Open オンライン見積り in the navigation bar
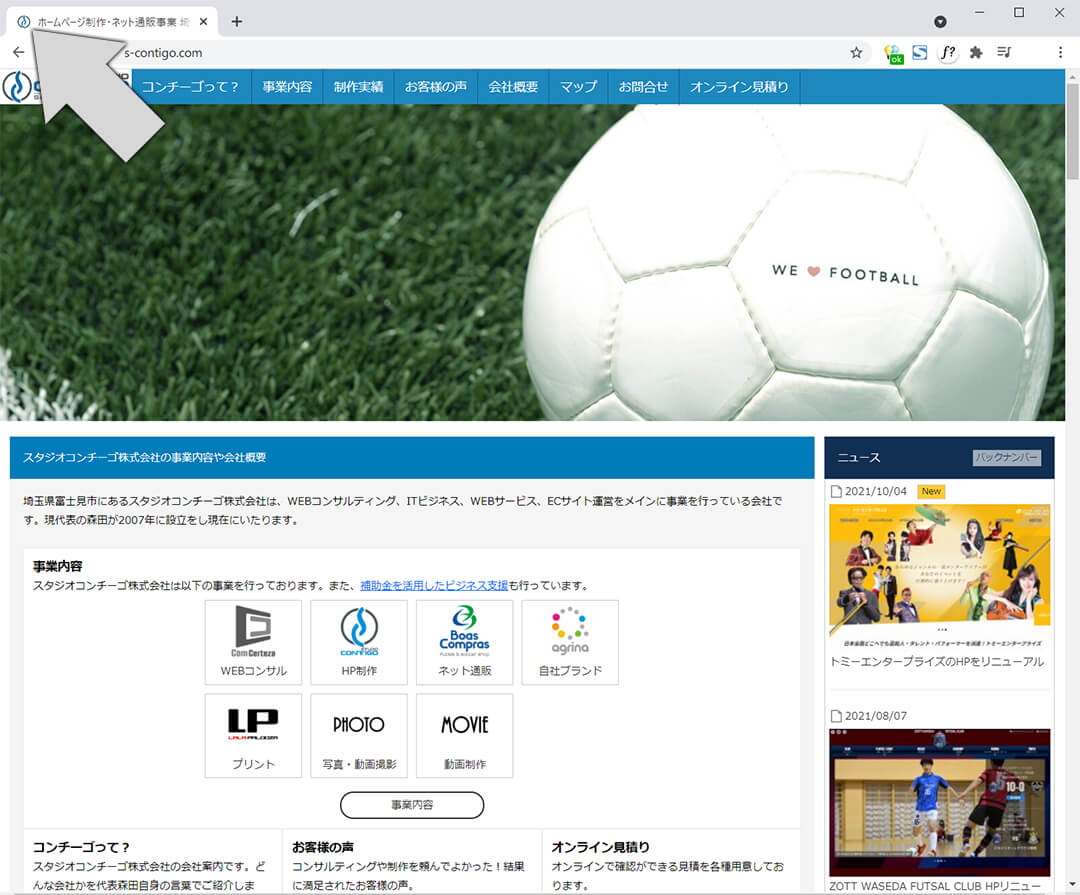This screenshot has width=1080, height=895. pos(739,87)
